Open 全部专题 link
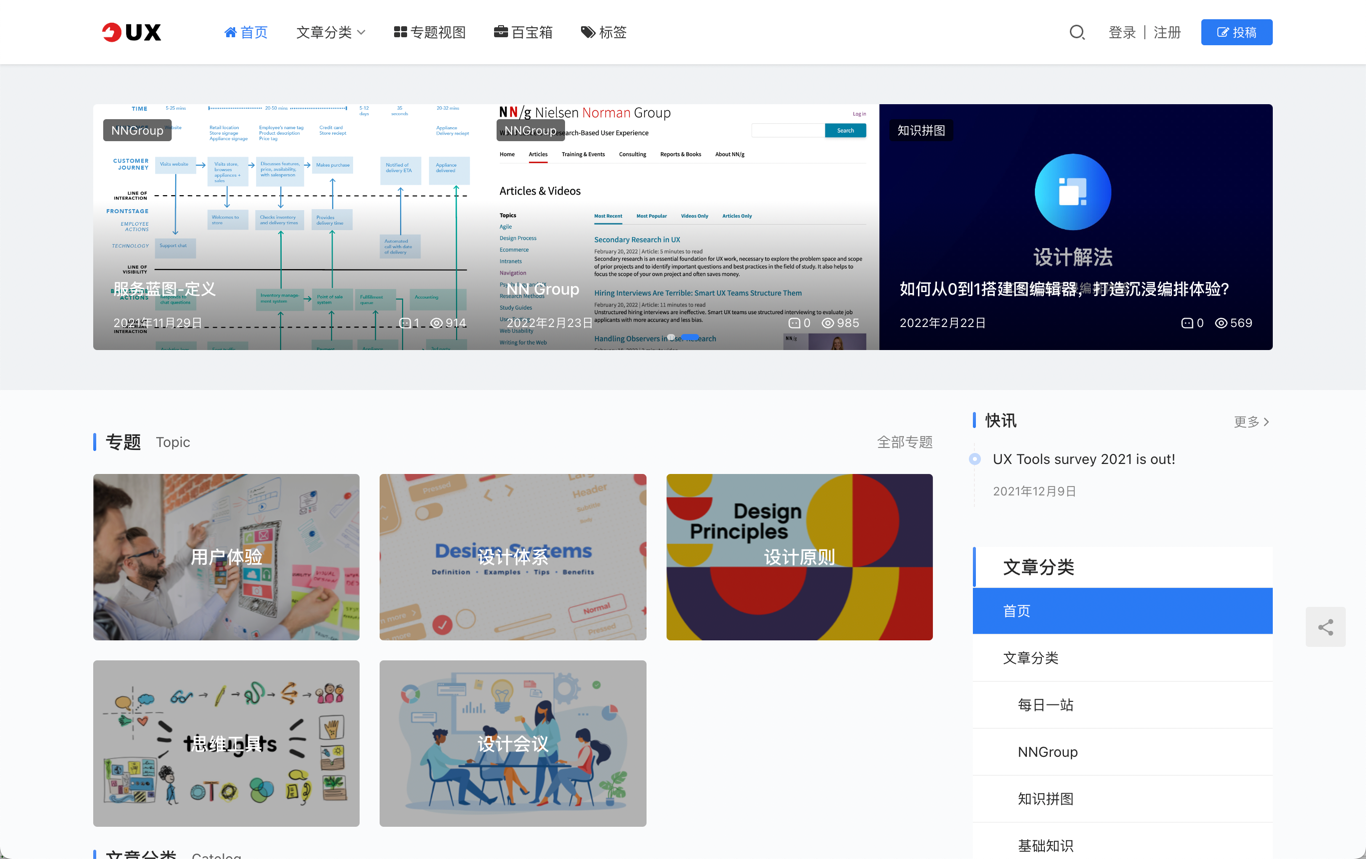The image size is (1366, 859). tap(905, 442)
